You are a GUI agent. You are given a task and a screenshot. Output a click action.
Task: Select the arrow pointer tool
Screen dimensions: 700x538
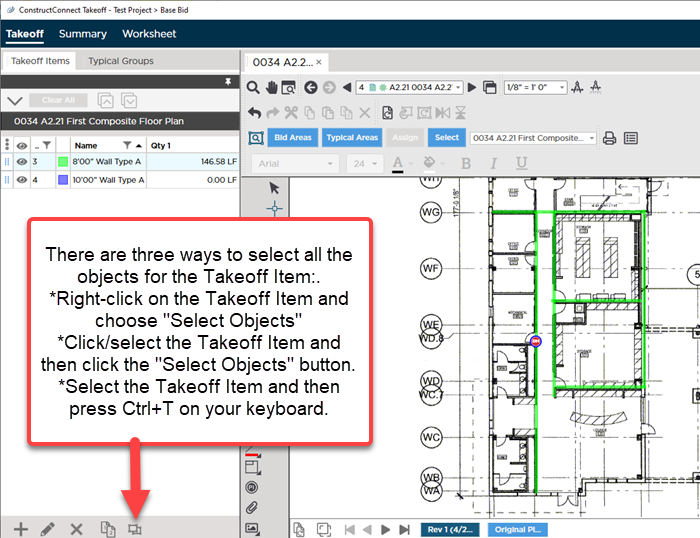tap(275, 188)
